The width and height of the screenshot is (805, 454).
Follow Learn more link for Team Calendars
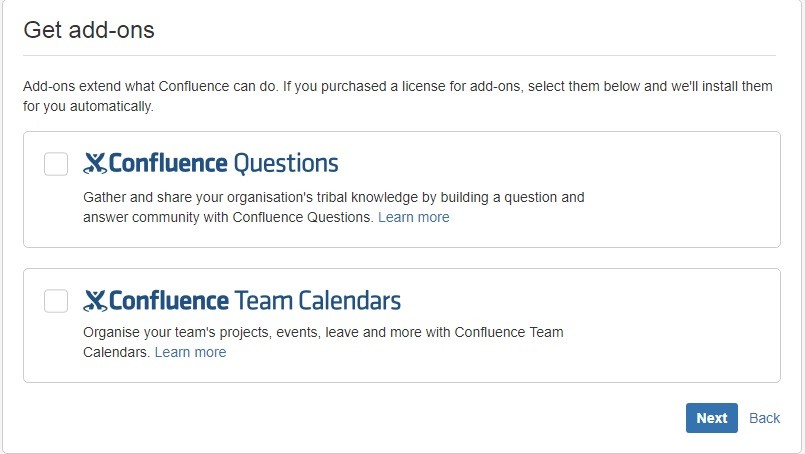click(x=190, y=352)
